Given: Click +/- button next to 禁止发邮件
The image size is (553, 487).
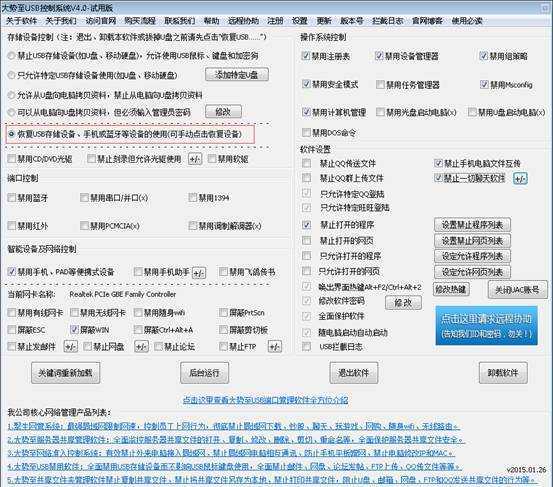Looking at the screenshot, I should [x=71, y=347].
